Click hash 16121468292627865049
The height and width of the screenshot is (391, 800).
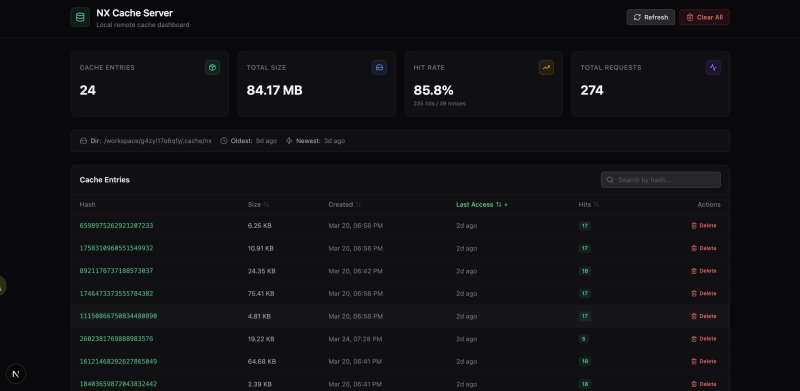click(x=118, y=361)
